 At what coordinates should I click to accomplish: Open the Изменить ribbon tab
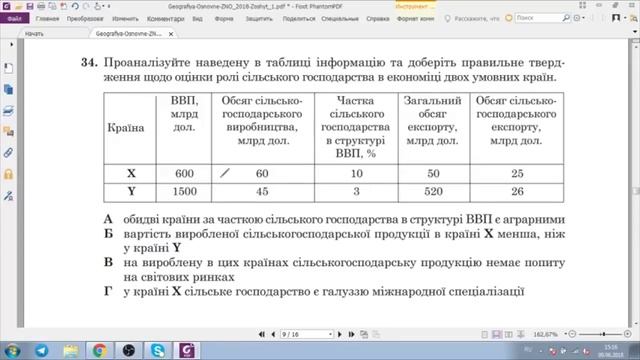click(125, 19)
